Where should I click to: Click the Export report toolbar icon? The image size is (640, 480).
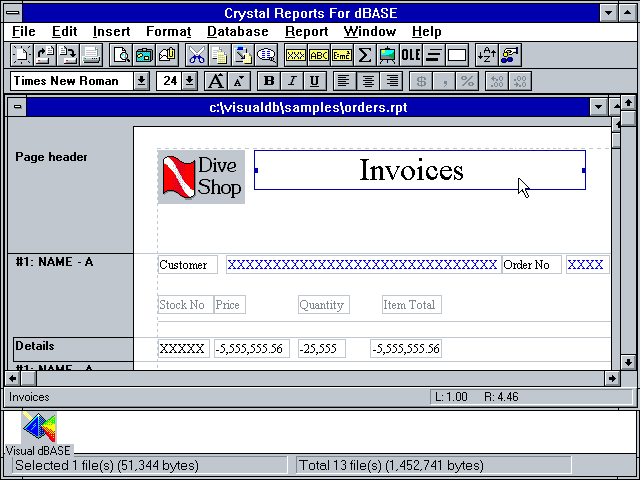144,55
